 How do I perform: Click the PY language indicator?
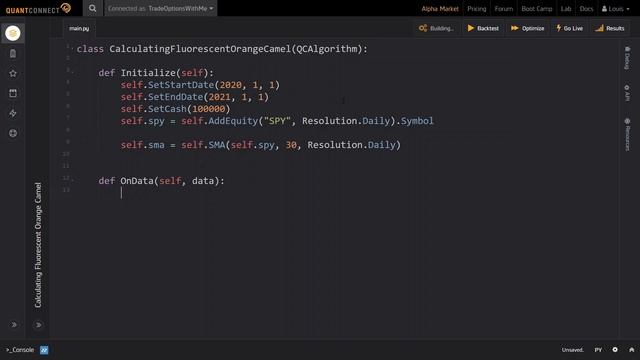598,350
